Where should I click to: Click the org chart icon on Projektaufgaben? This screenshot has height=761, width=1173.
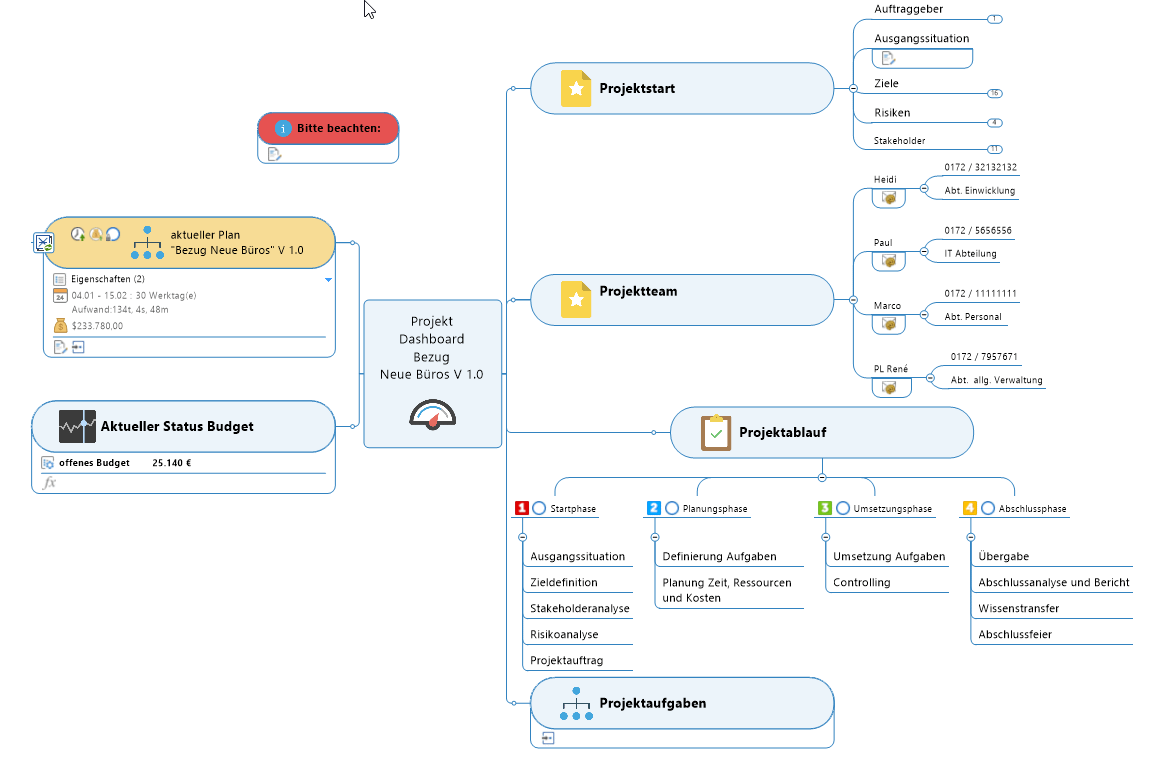point(576,704)
